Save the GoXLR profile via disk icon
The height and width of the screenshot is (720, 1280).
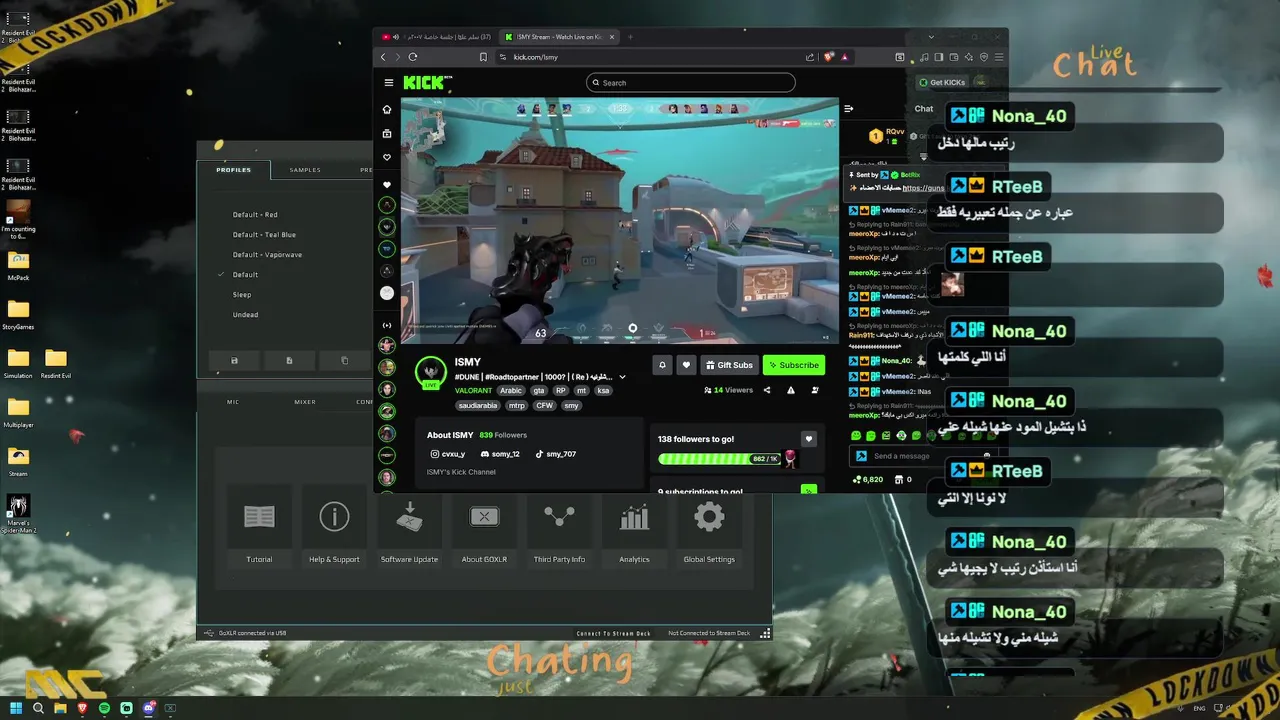click(x=234, y=360)
